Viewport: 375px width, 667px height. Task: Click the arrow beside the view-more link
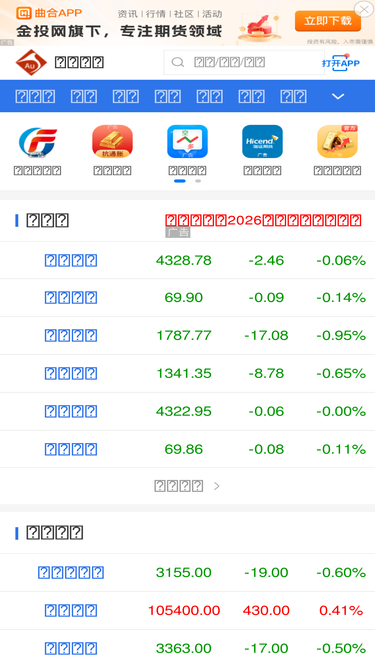[217, 486]
